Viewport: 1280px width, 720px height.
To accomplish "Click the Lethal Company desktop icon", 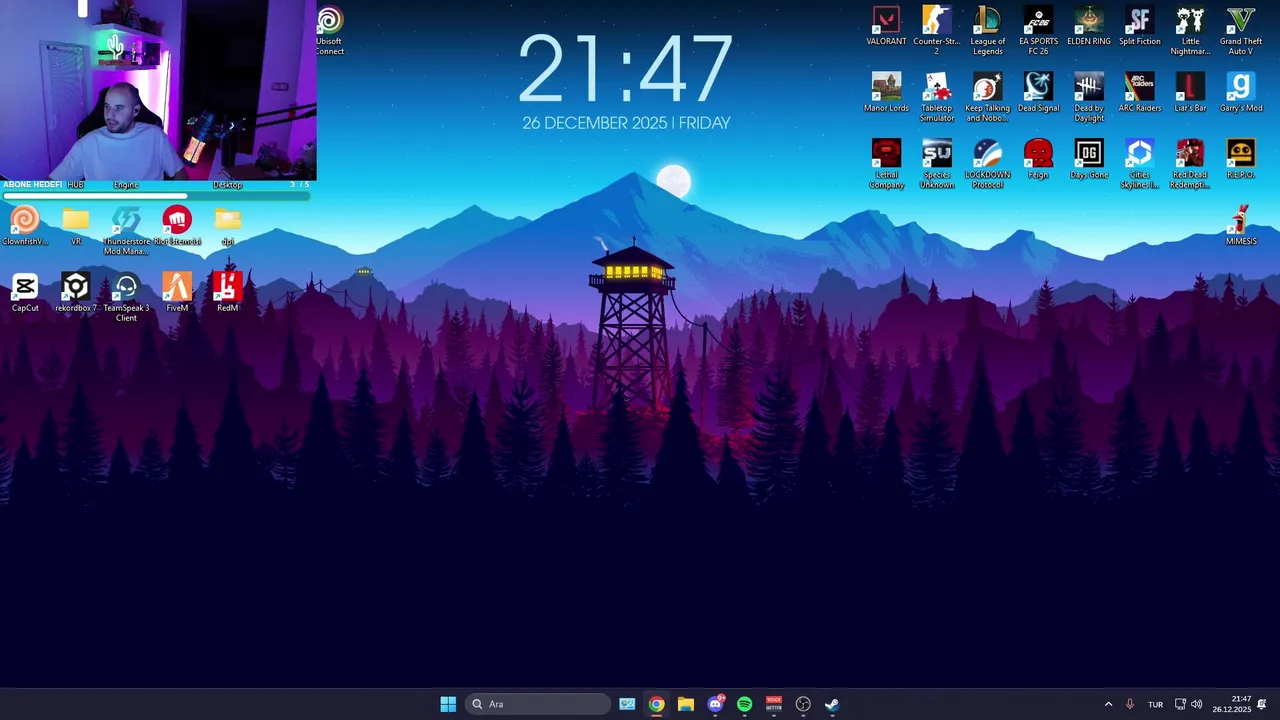I will click(x=886, y=164).
